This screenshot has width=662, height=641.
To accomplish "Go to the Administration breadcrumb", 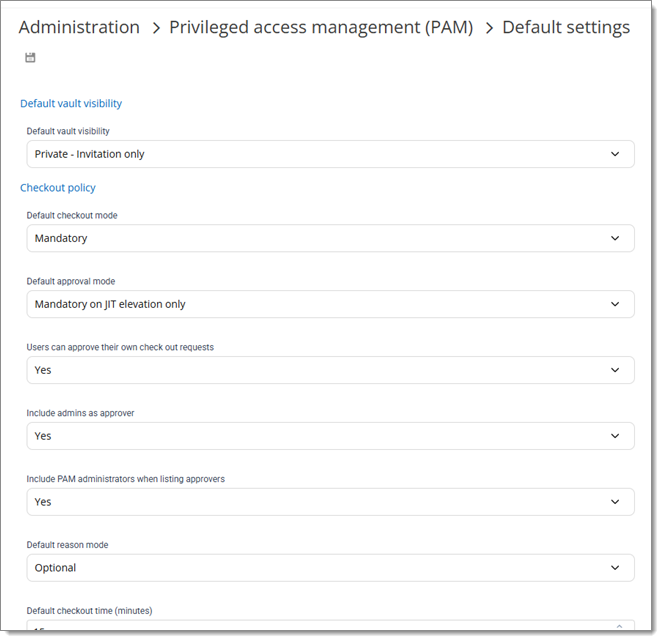I will tap(79, 27).
